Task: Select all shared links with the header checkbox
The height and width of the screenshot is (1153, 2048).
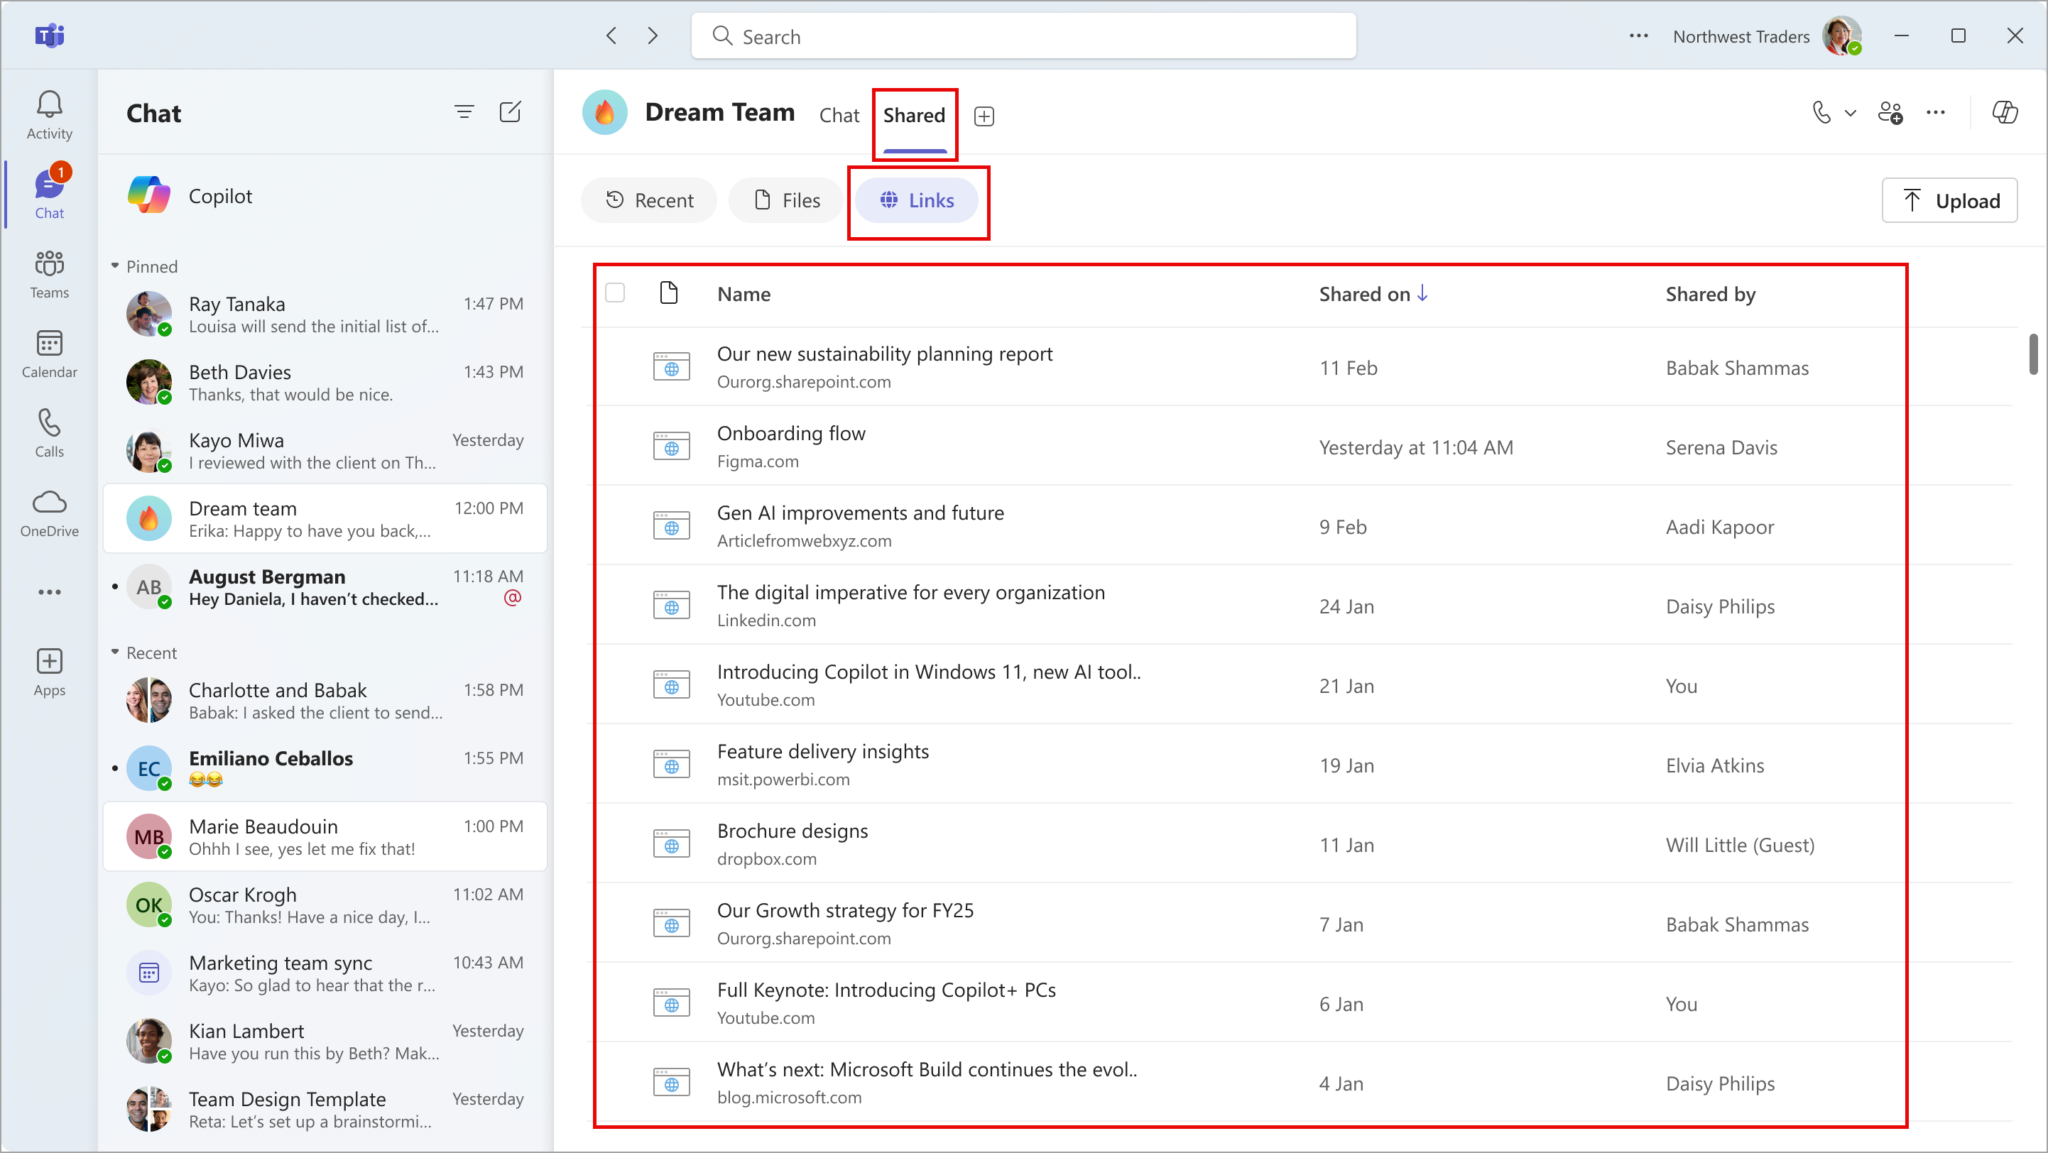Action: pyautogui.click(x=616, y=292)
